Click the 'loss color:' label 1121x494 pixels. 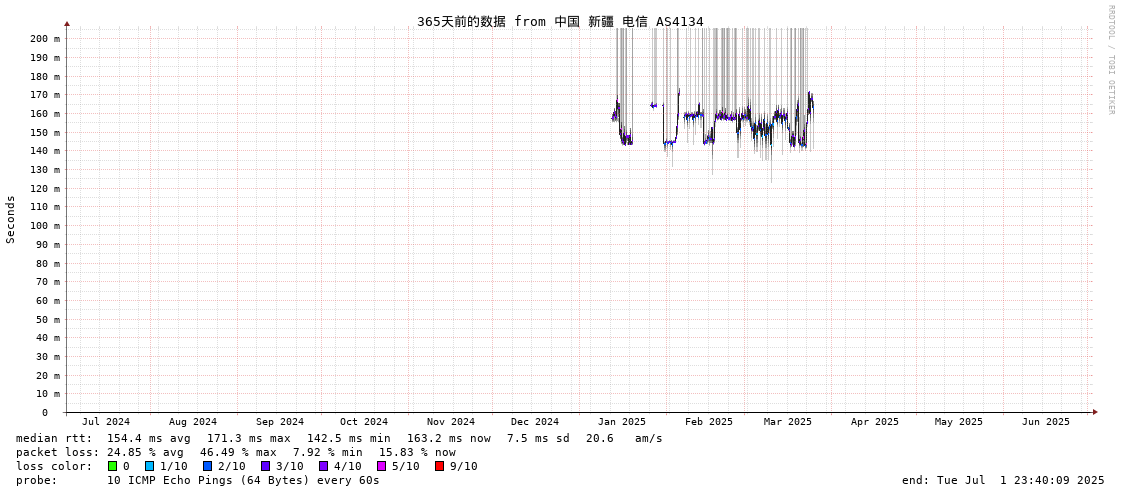click(54, 467)
